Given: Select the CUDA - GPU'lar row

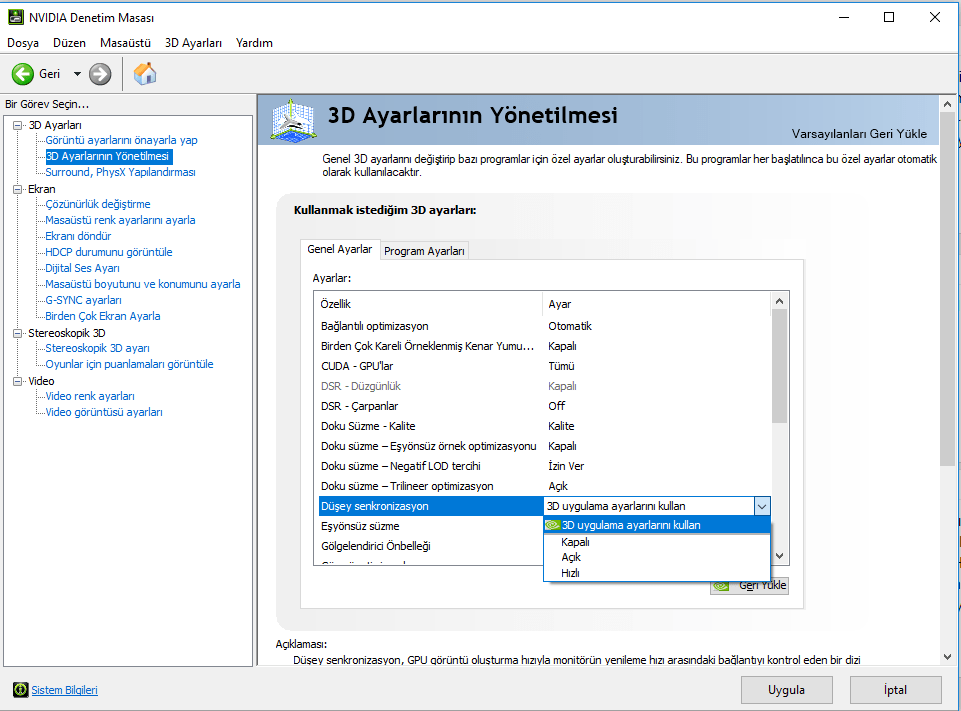Looking at the screenshot, I should 544,366.
